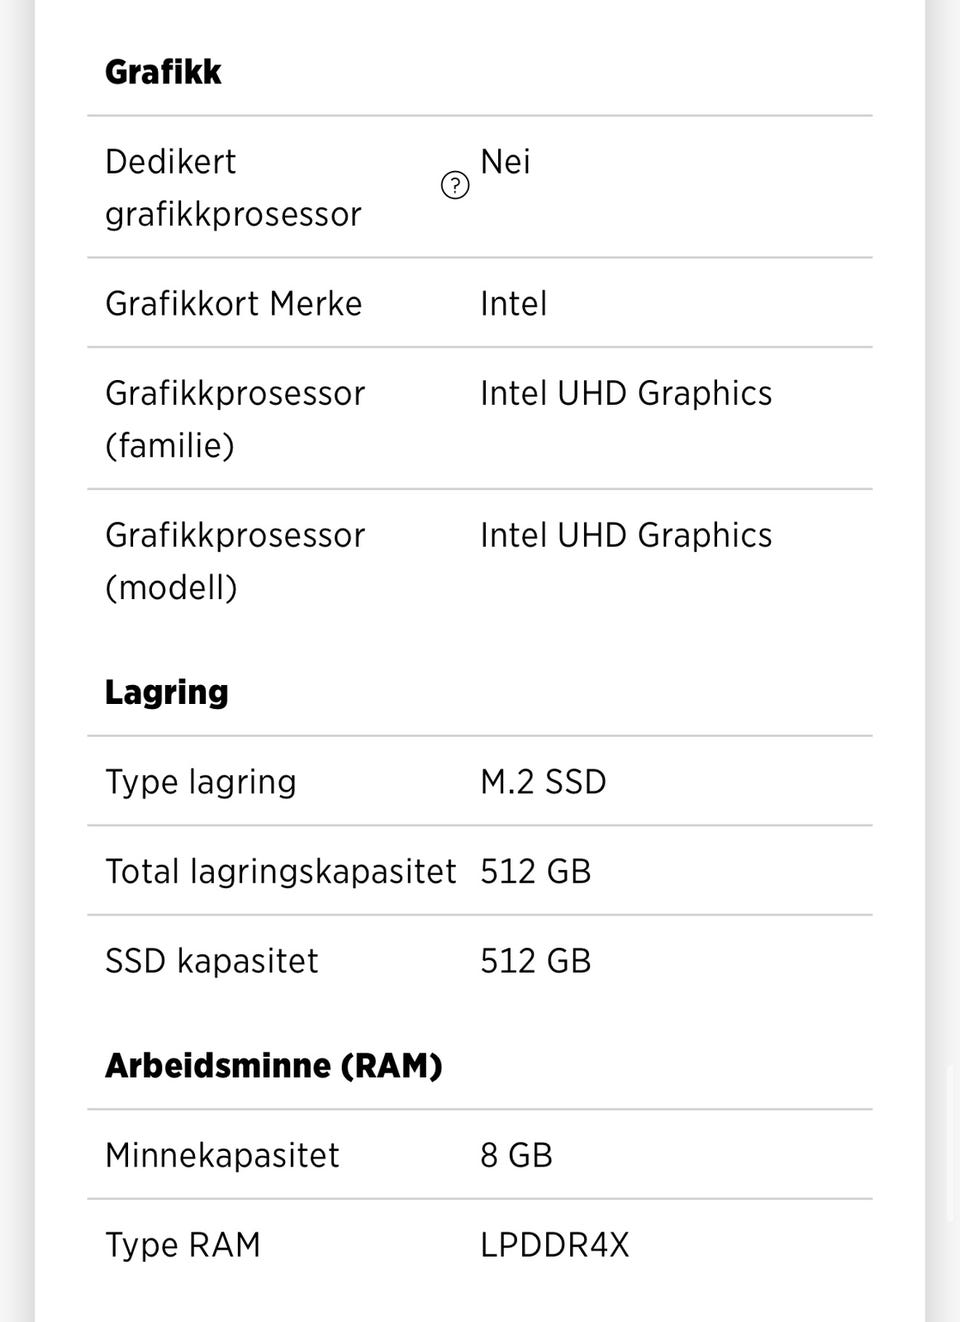Select the 8 GB Minnekapasitet value
The height and width of the screenshot is (1322, 960).
[x=516, y=1155]
